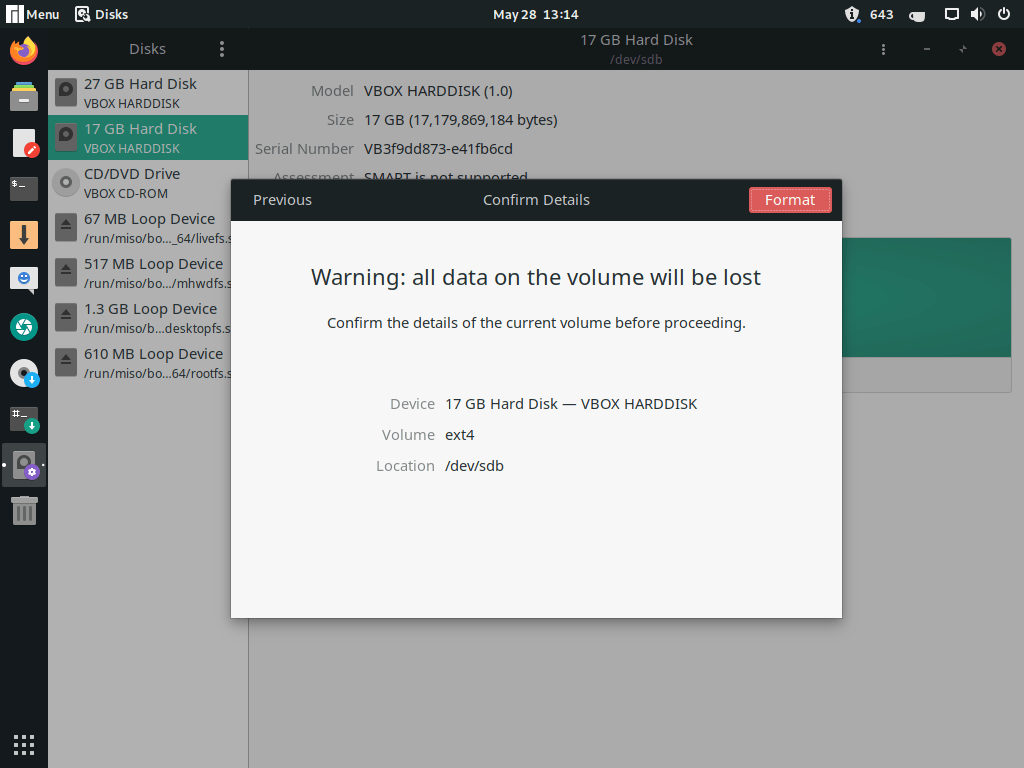Open the drive options three-dot menu
This screenshot has width=1024, height=768.
click(883, 49)
